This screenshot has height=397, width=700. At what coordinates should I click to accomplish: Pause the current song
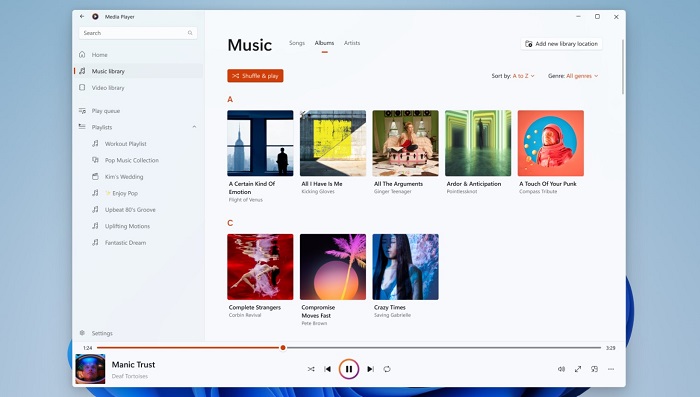[x=349, y=369]
